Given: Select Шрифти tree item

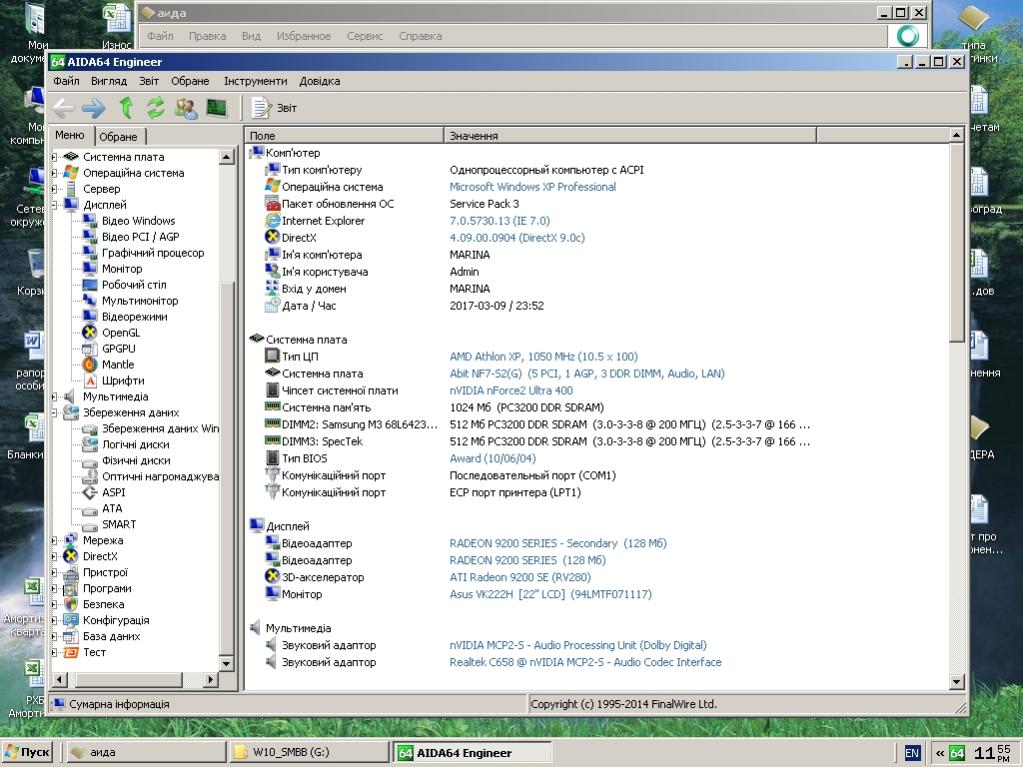Looking at the screenshot, I should (123, 380).
